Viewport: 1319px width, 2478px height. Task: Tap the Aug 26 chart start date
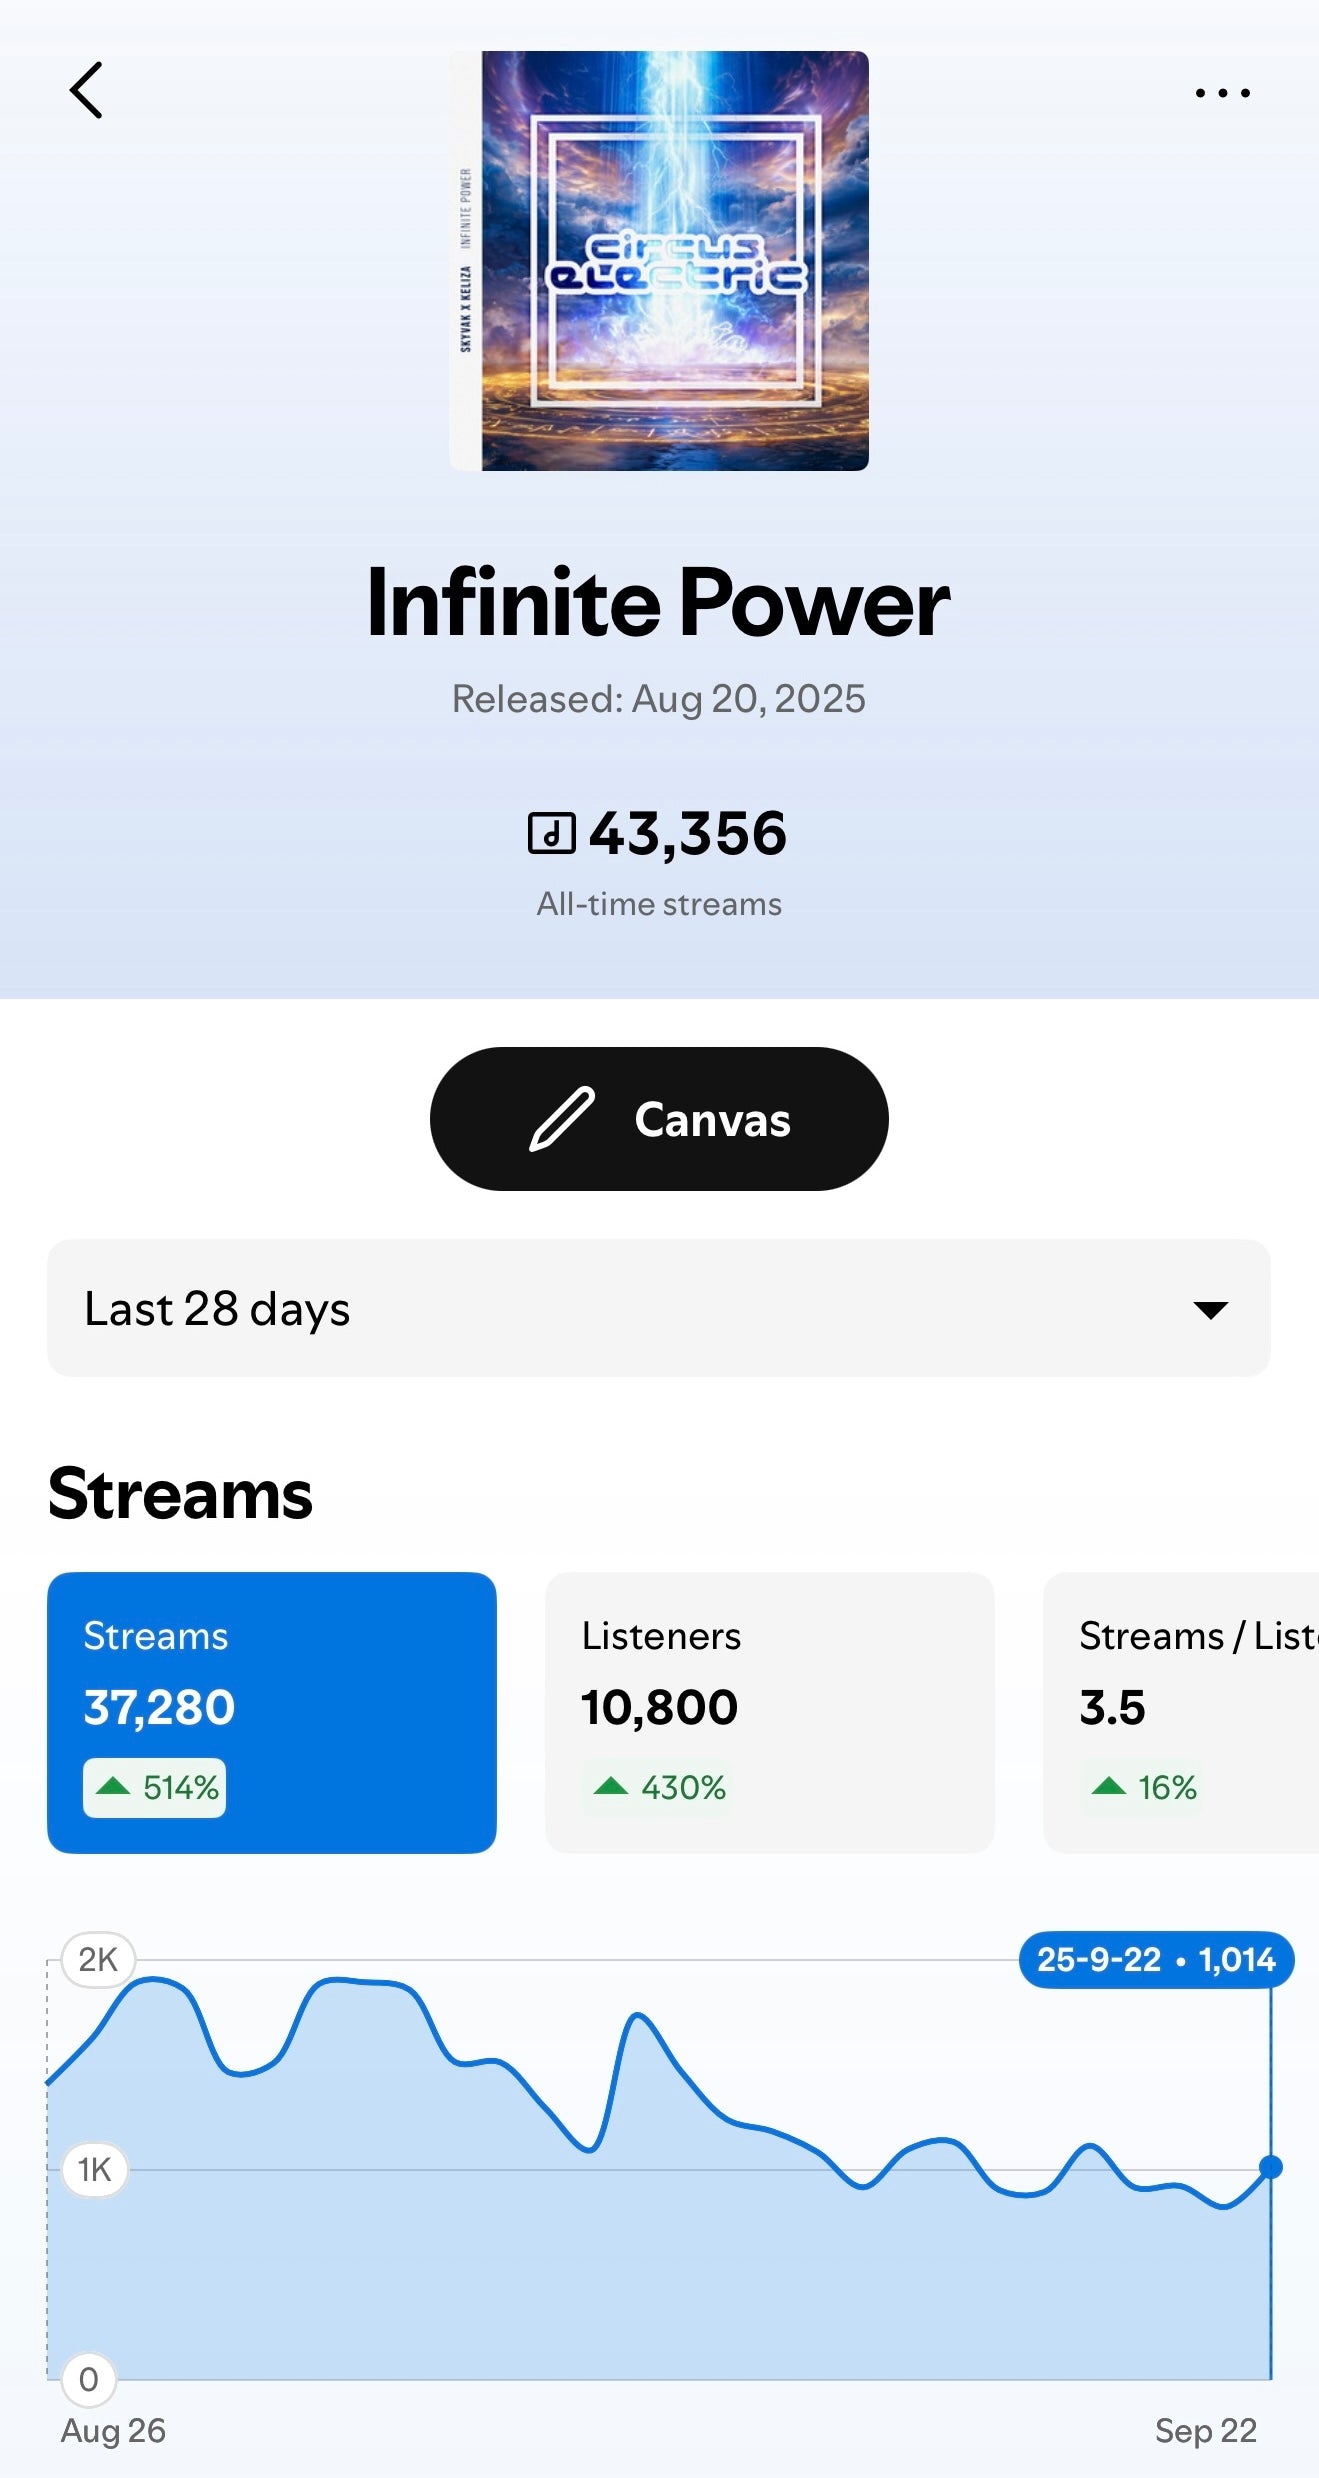click(x=113, y=2430)
